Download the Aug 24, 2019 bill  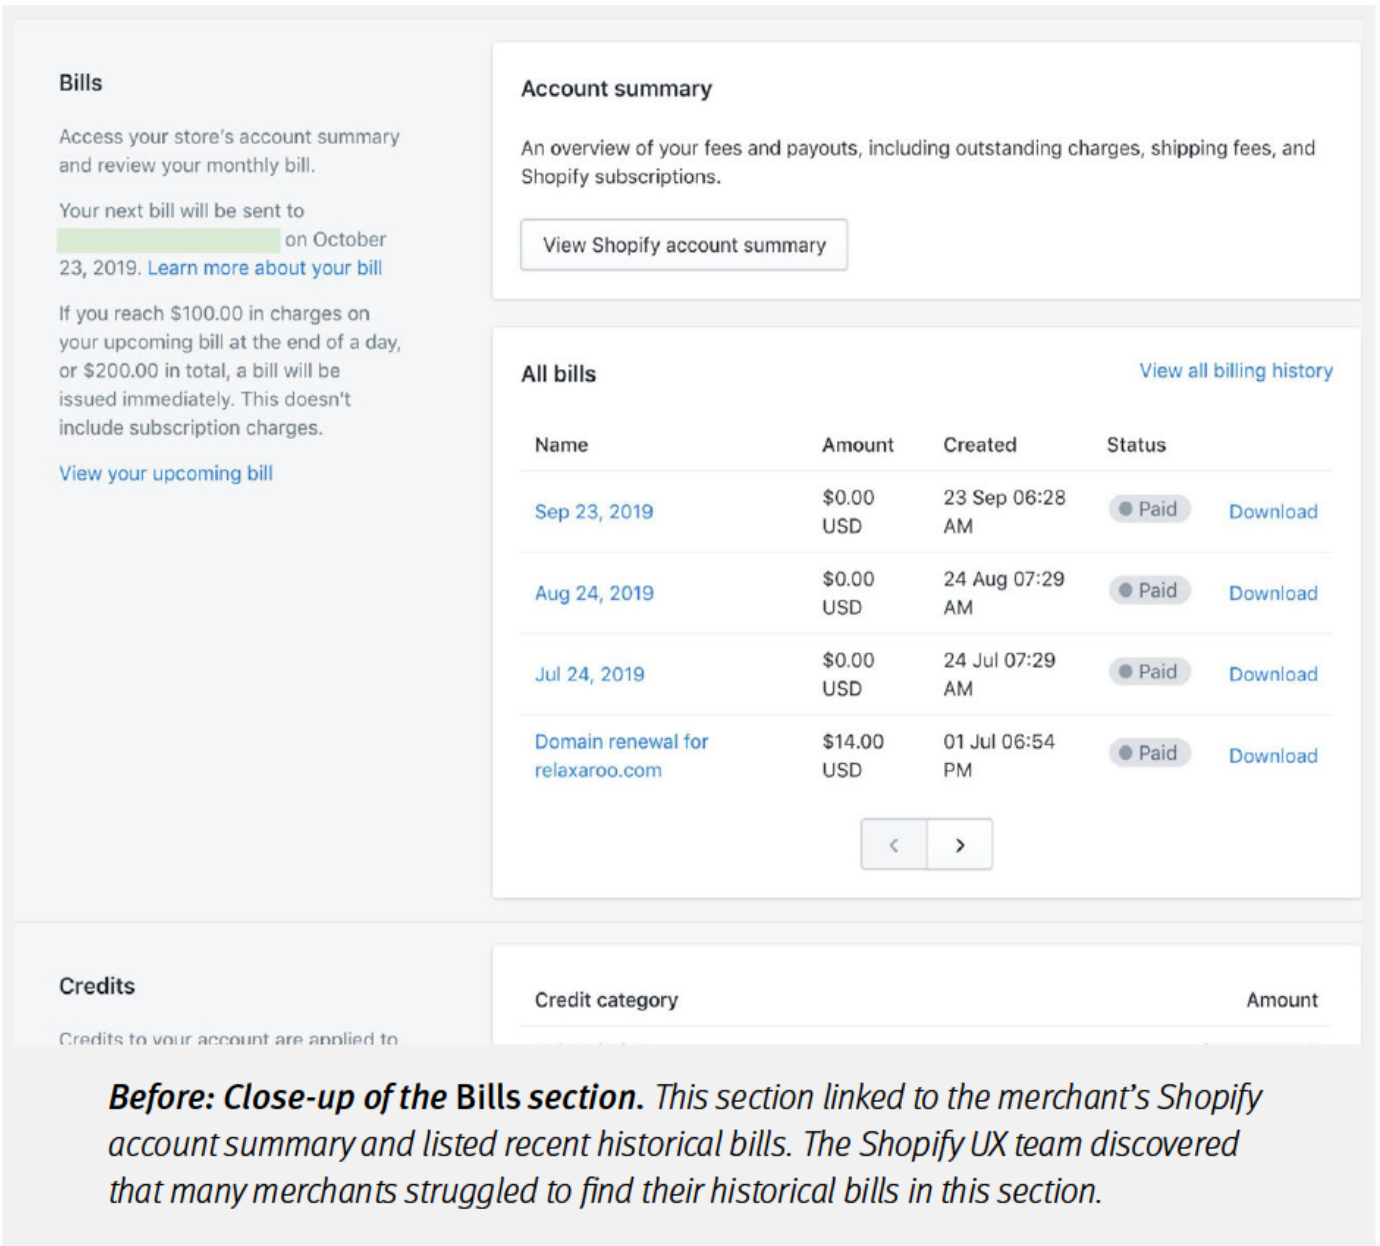(1273, 593)
